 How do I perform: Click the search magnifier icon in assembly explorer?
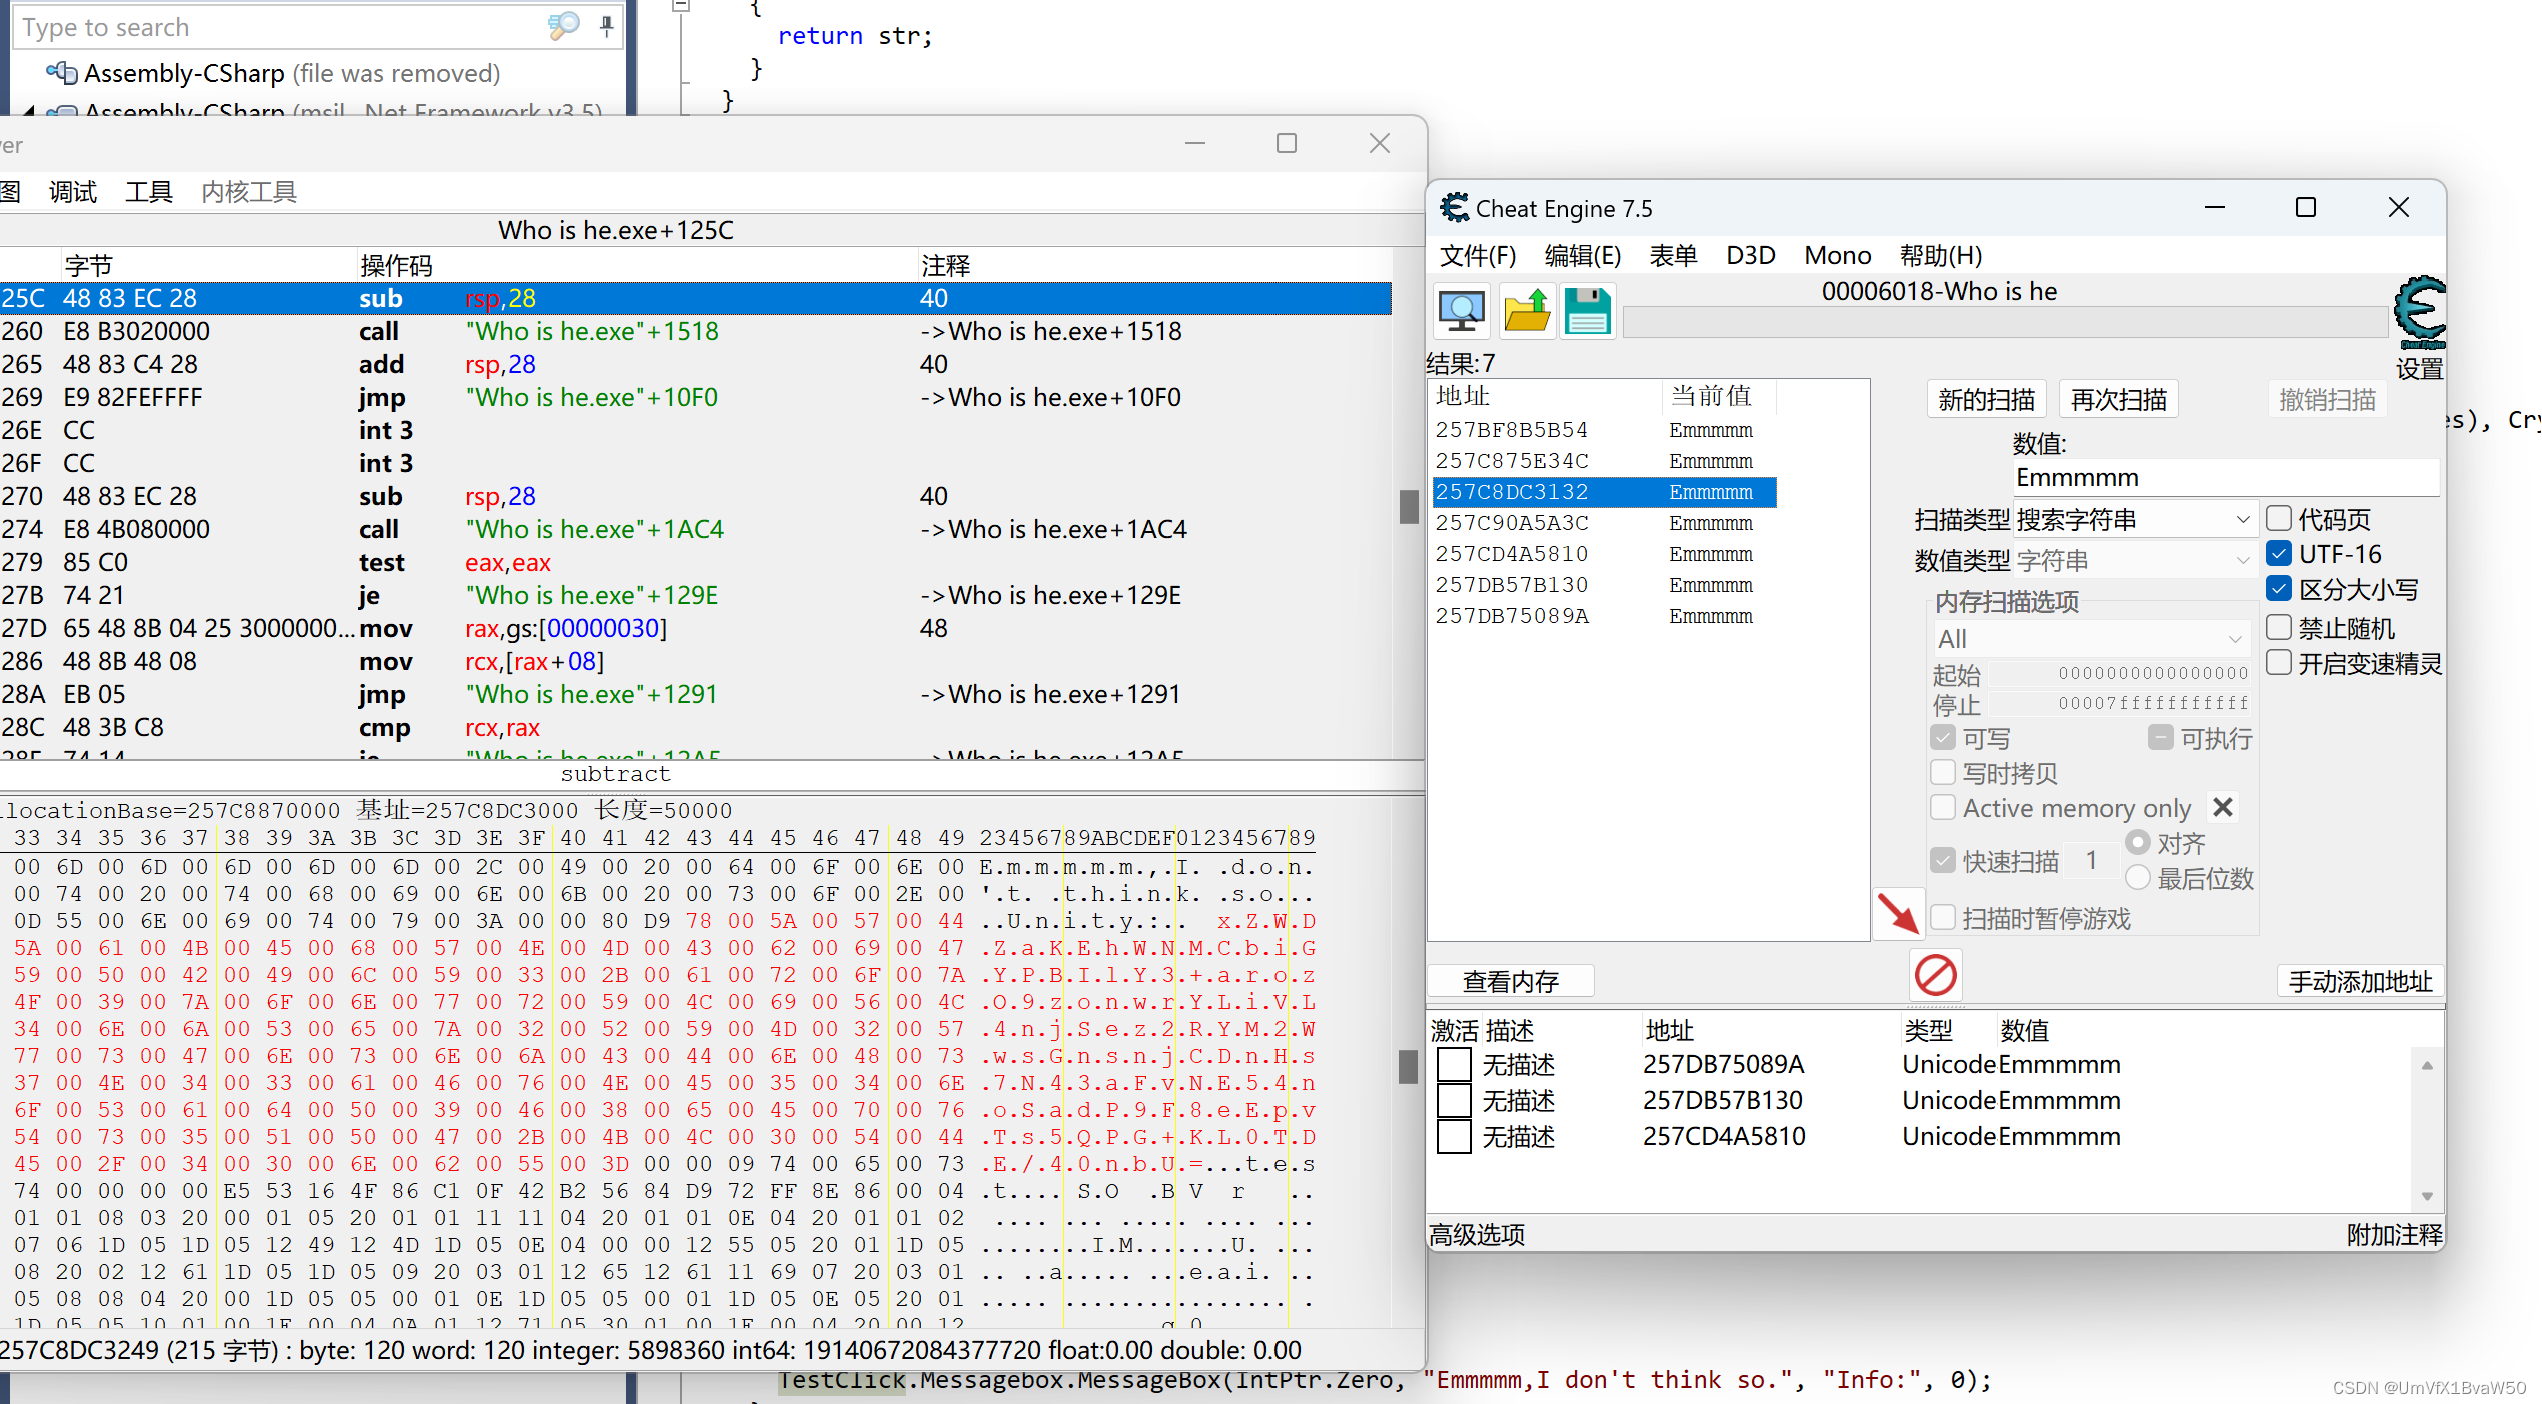point(563,26)
